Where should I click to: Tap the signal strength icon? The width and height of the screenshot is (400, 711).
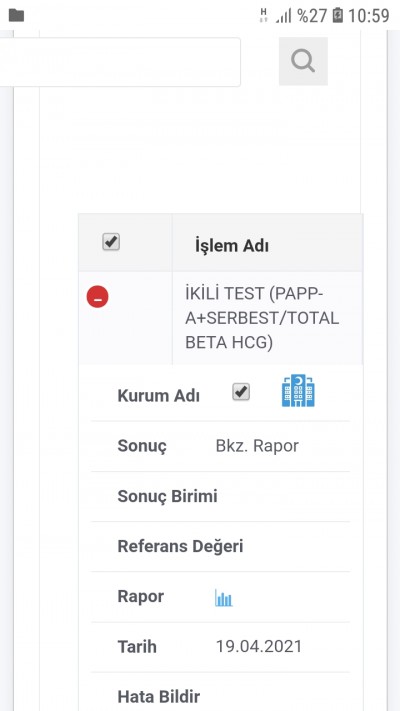(x=283, y=16)
